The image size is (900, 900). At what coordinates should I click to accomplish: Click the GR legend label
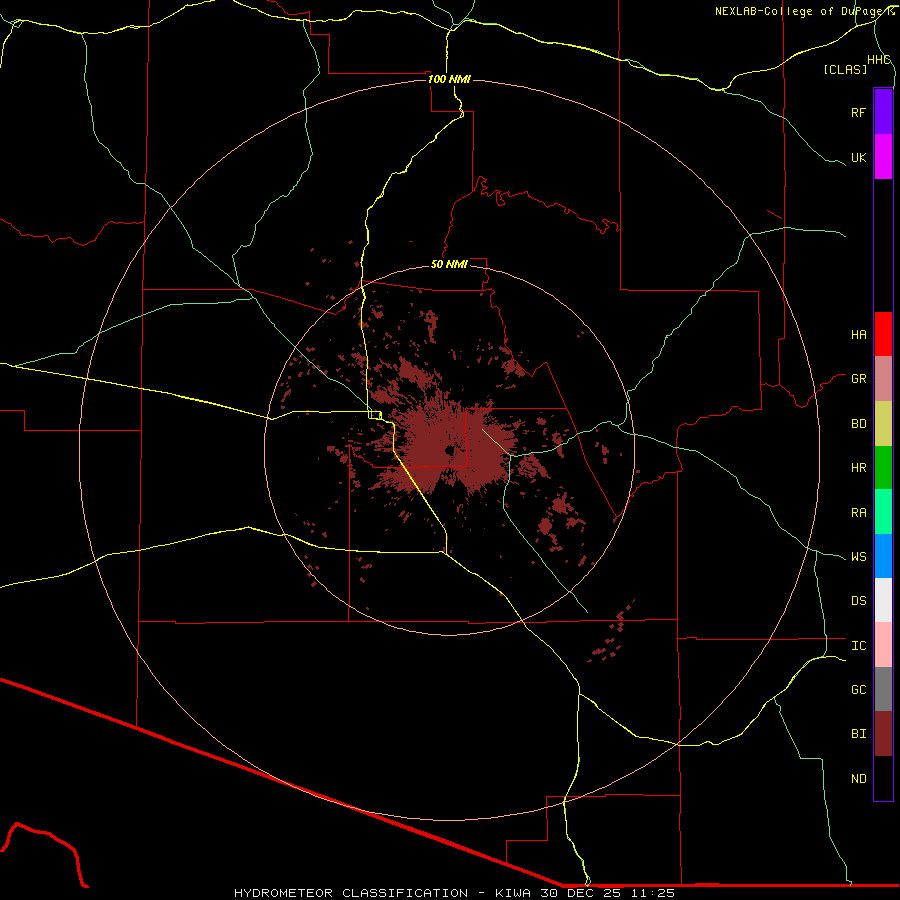[858, 379]
